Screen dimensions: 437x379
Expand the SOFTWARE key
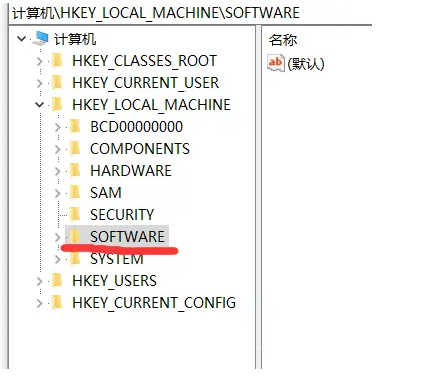(58, 237)
